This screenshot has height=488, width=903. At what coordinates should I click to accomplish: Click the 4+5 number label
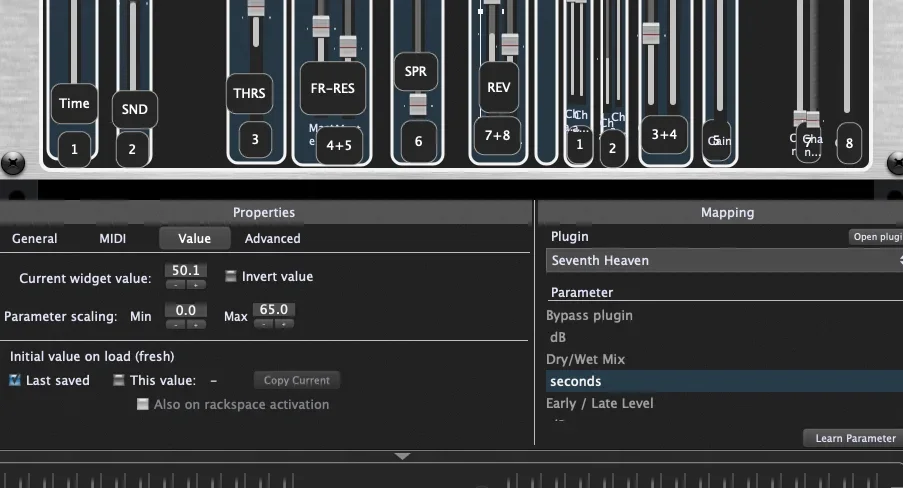339,146
